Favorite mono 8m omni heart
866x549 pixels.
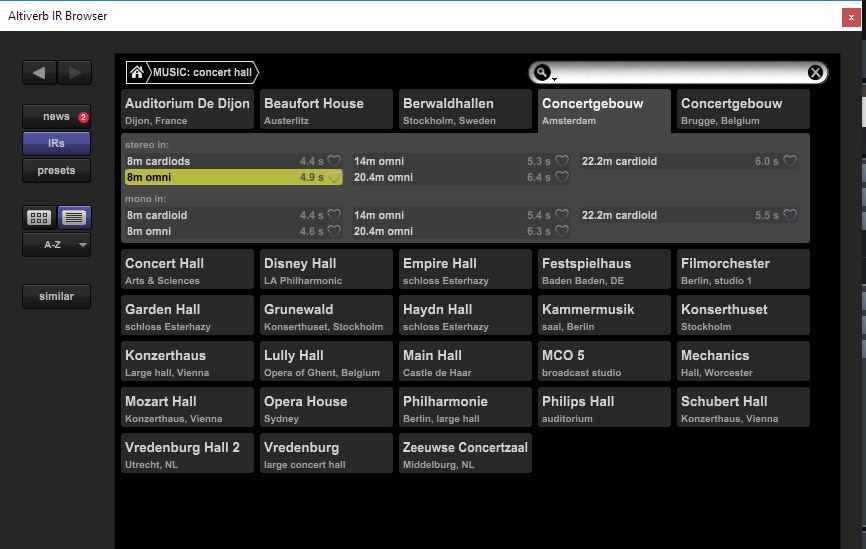tap(334, 231)
